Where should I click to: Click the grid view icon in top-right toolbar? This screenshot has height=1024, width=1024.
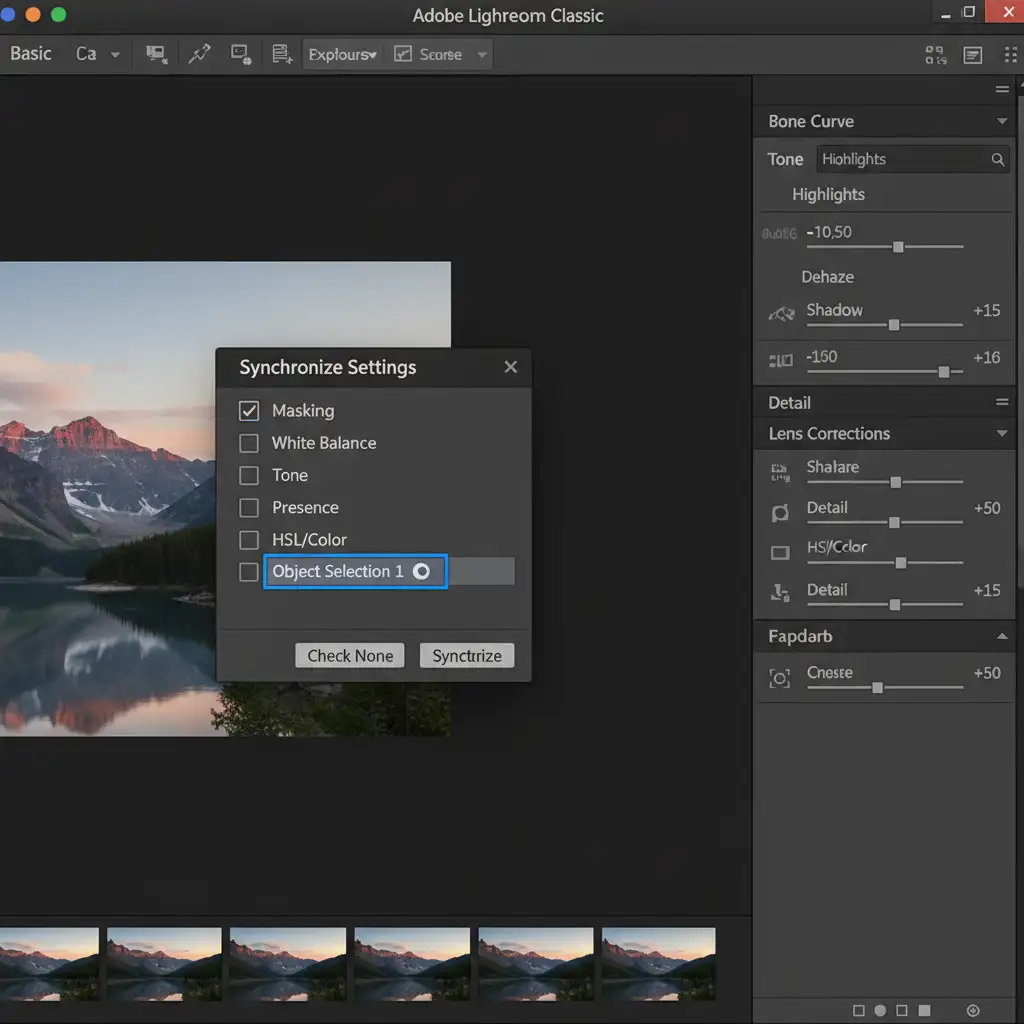coord(935,55)
